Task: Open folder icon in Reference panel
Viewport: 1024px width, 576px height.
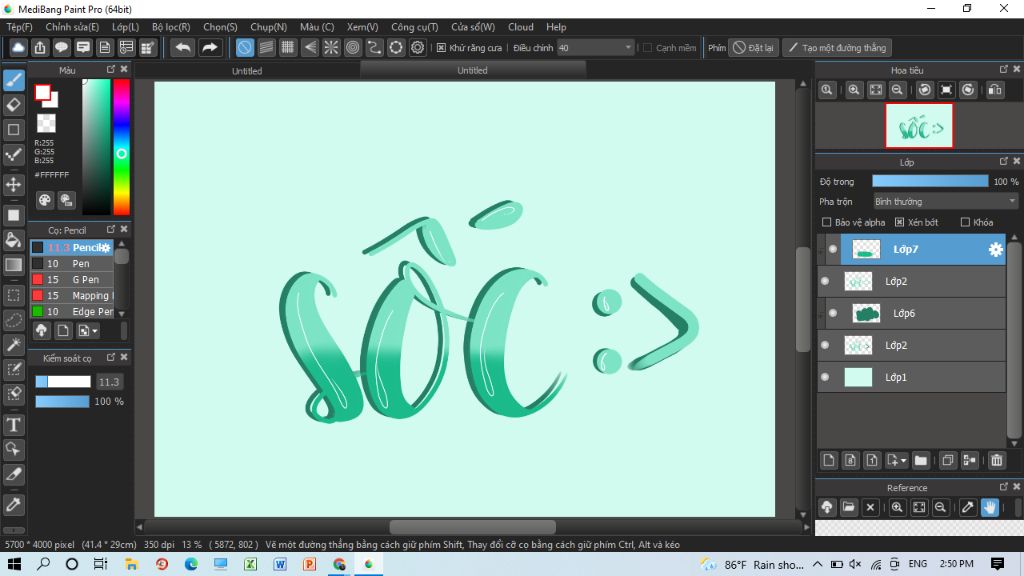Action: [x=848, y=507]
